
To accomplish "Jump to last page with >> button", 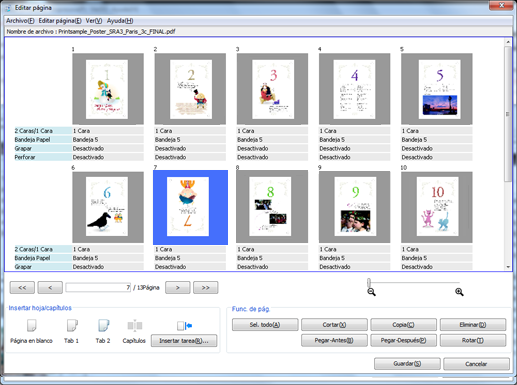I will click(x=206, y=288).
